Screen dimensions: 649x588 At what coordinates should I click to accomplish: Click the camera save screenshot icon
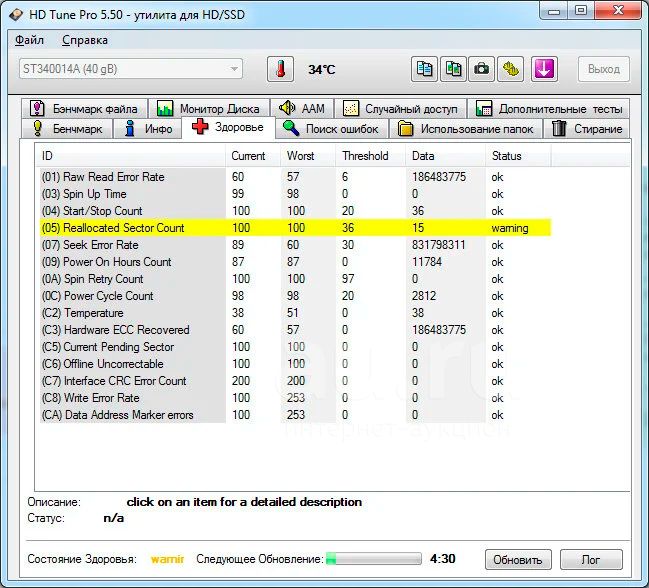(481, 69)
